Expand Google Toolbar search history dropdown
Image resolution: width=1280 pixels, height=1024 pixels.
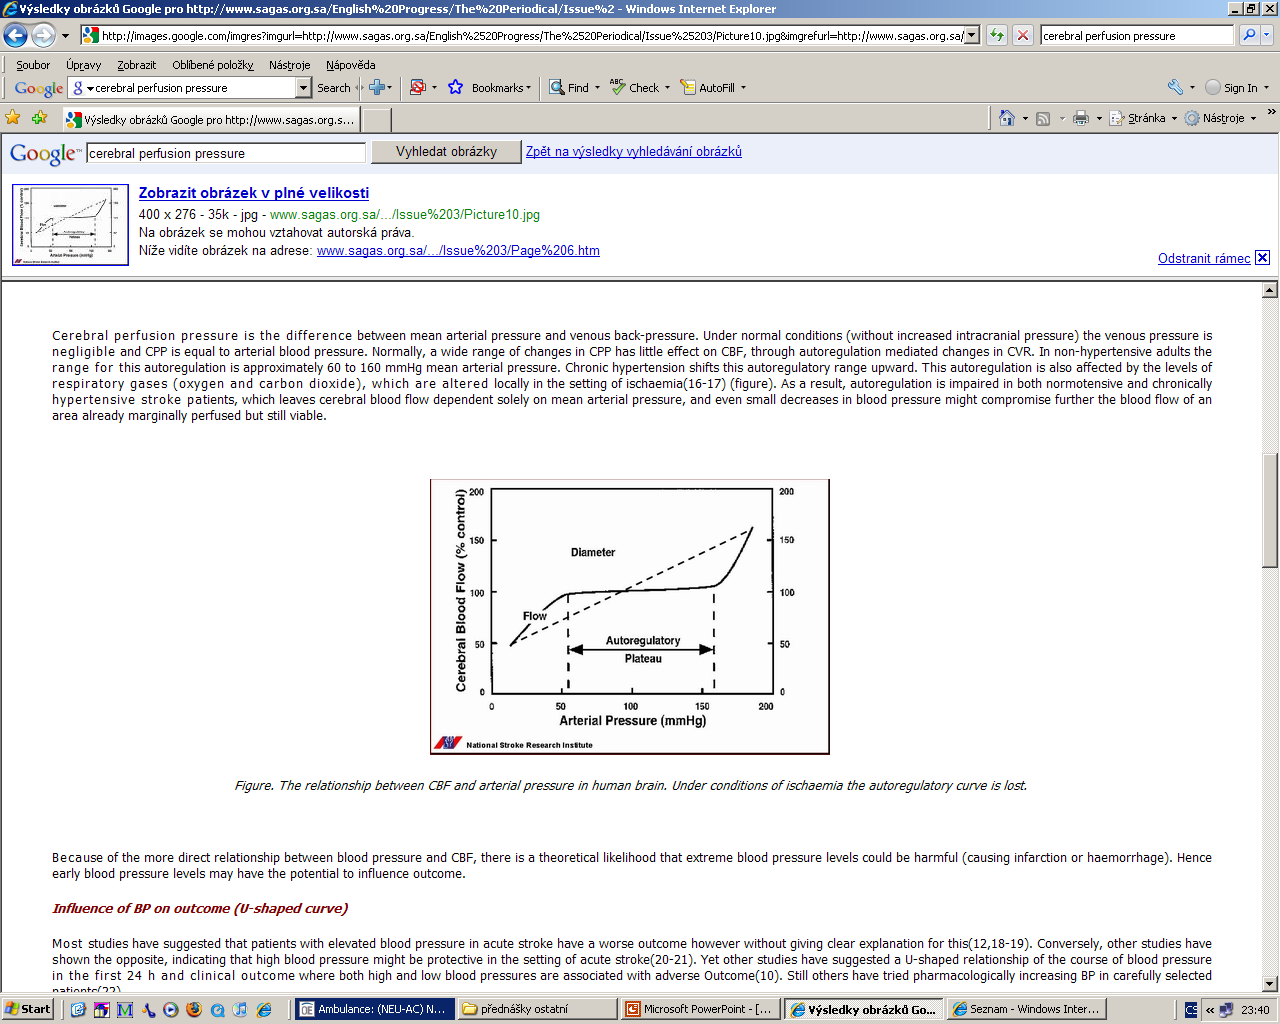(304, 88)
